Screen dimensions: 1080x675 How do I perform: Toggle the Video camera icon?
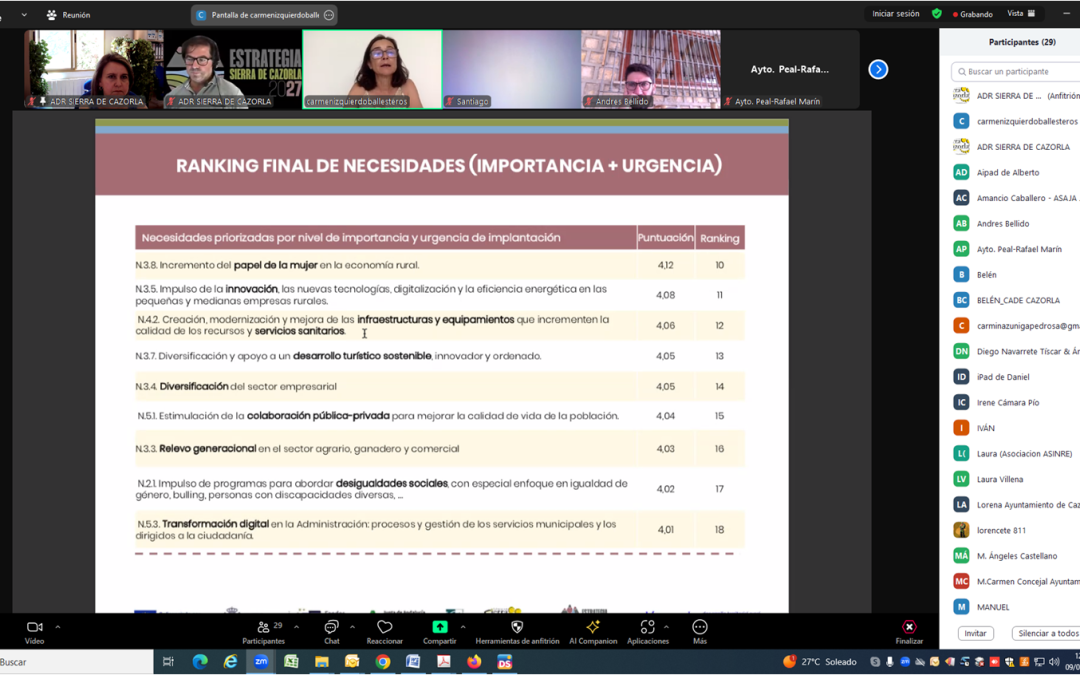click(34, 627)
